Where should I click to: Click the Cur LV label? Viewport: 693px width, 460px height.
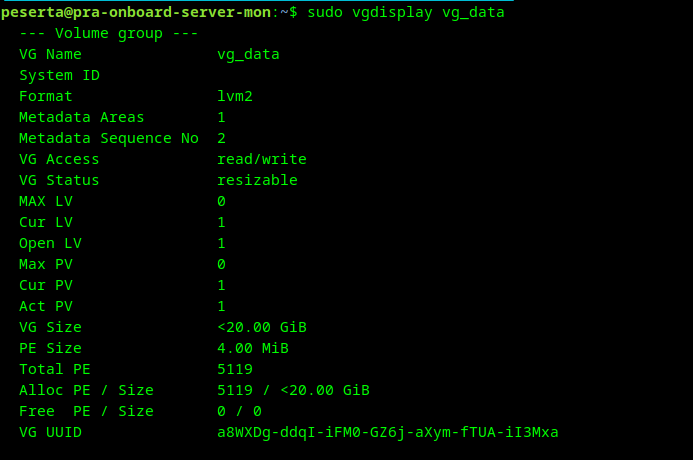coord(46,222)
